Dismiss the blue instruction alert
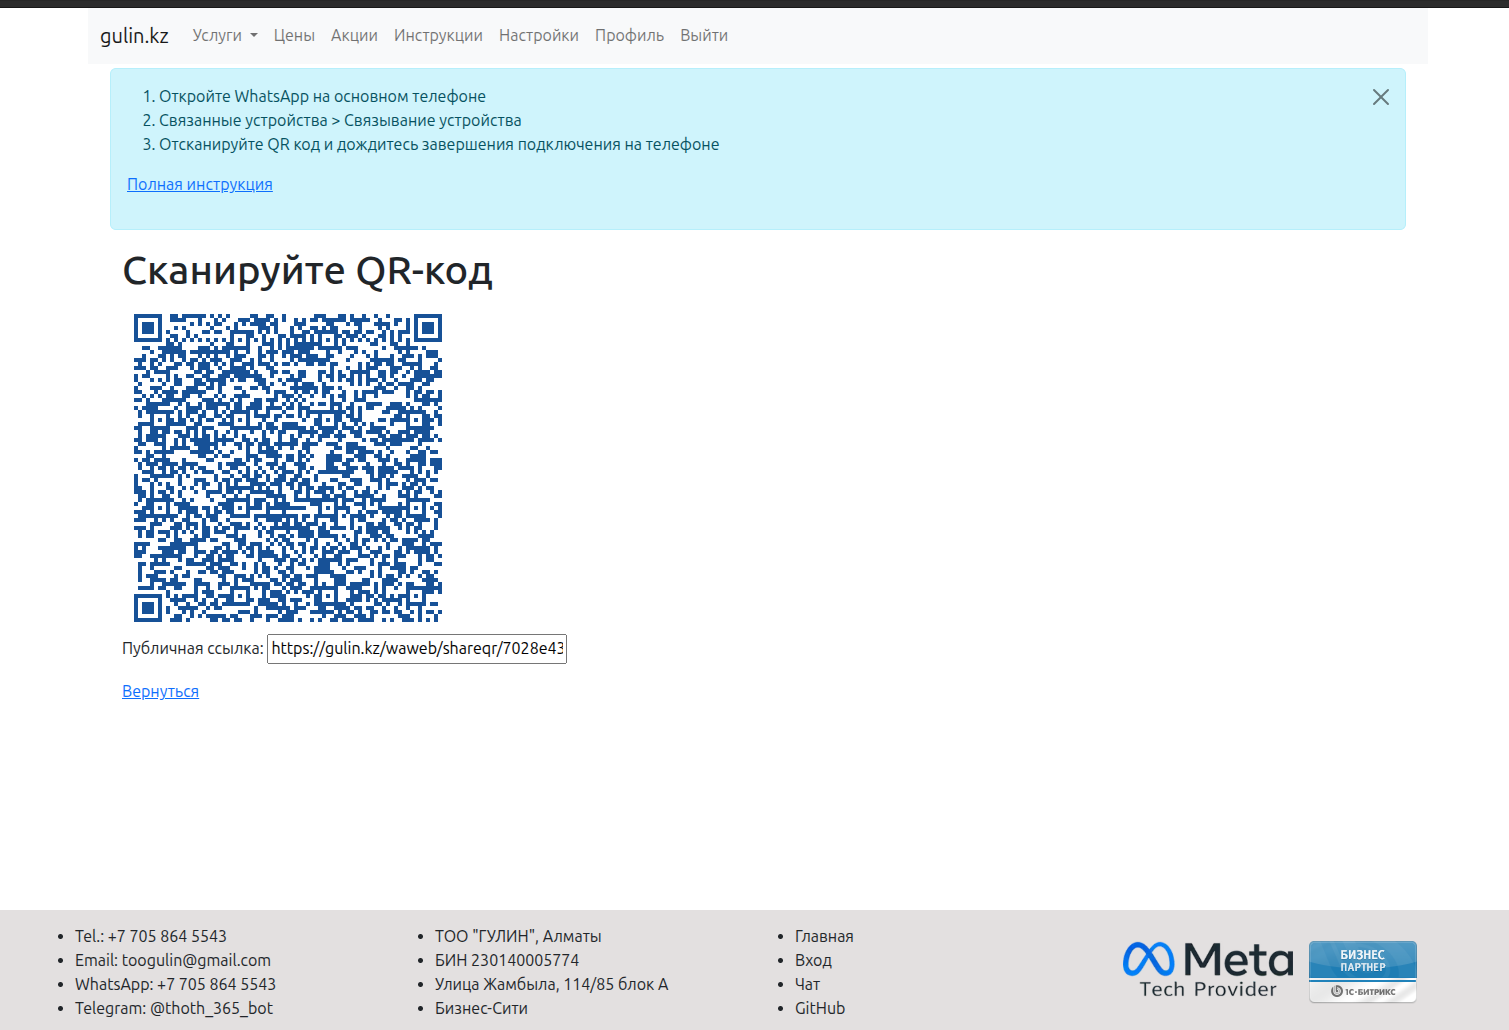Viewport: 1509px width, 1030px height. coord(1381,97)
